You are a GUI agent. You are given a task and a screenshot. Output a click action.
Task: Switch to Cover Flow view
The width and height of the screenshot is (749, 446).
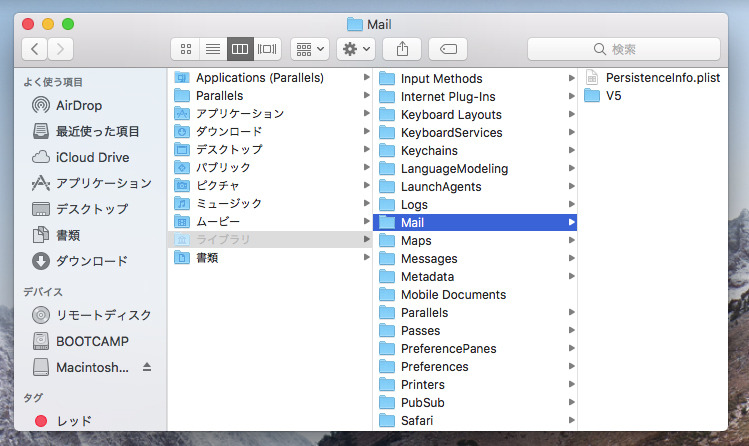point(267,49)
